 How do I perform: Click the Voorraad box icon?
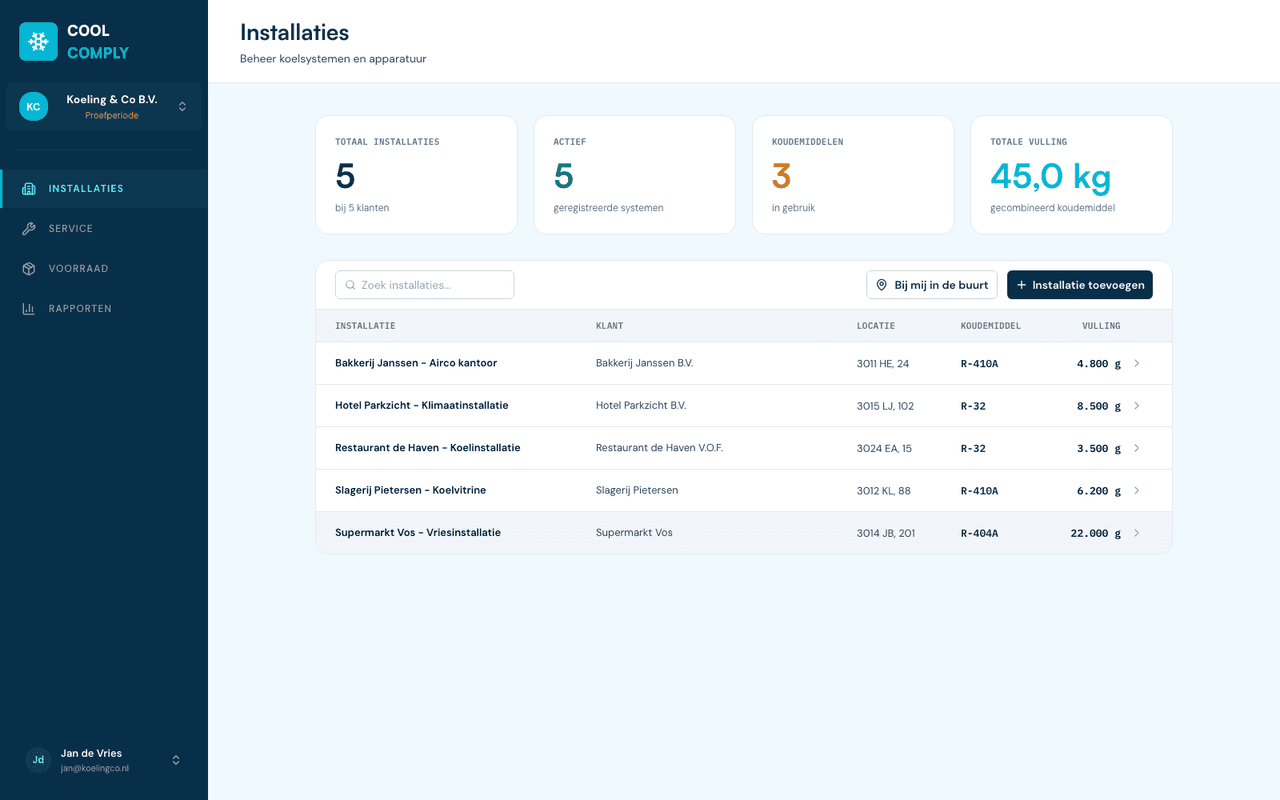(29, 269)
